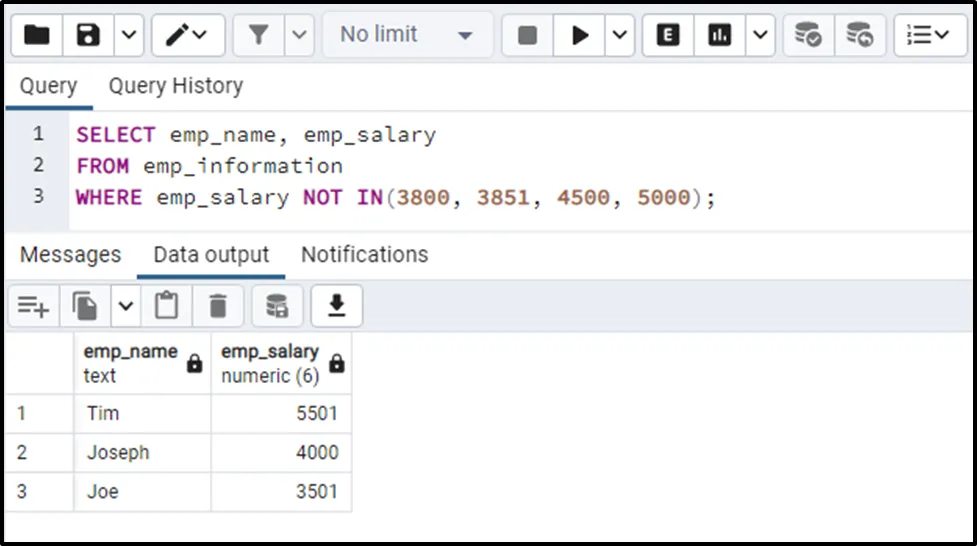Open the Messages tab
Viewport: 977px width, 546px height.
pyautogui.click(x=70, y=255)
